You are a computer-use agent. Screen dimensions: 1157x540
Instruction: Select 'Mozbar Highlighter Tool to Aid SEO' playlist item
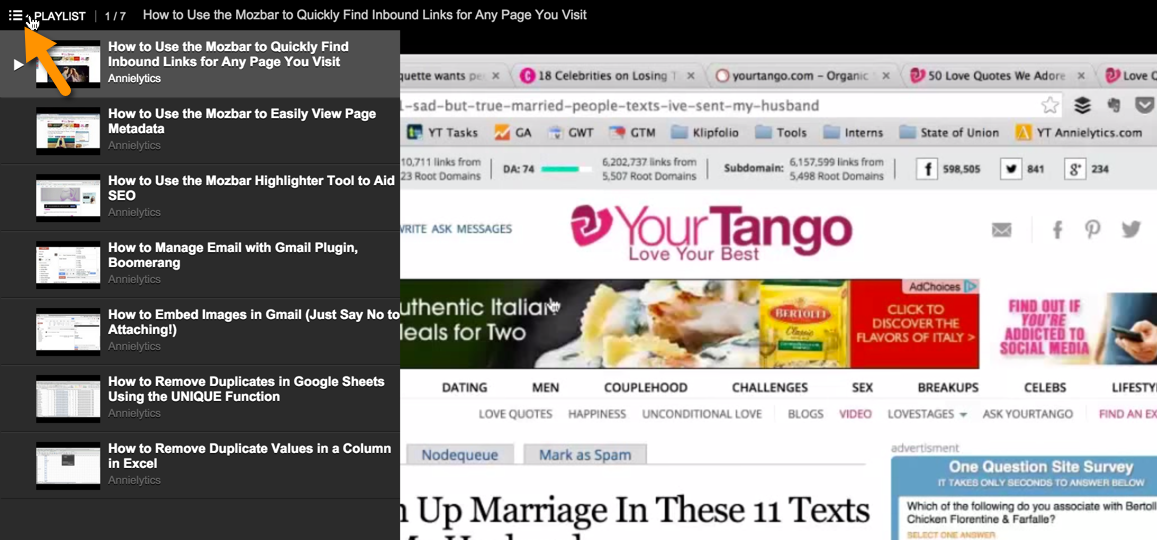(199, 197)
